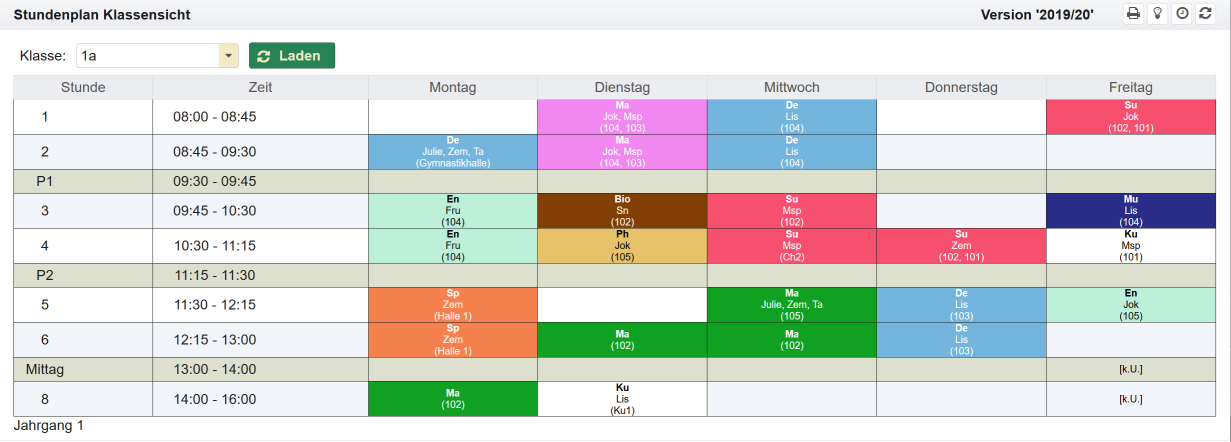This screenshot has height=442, width=1231.
Task: Open the De lesson in Gymnastikhalle
Action: pos(452,152)
